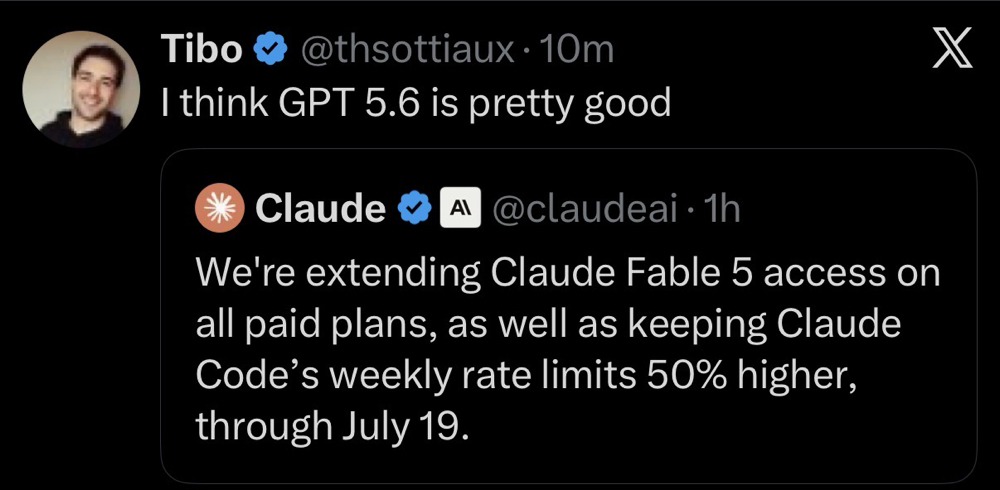This screenshot has width=1000, height=490.
Task: Click "through July 19." in the quoted post
Action: coord(332,427)
